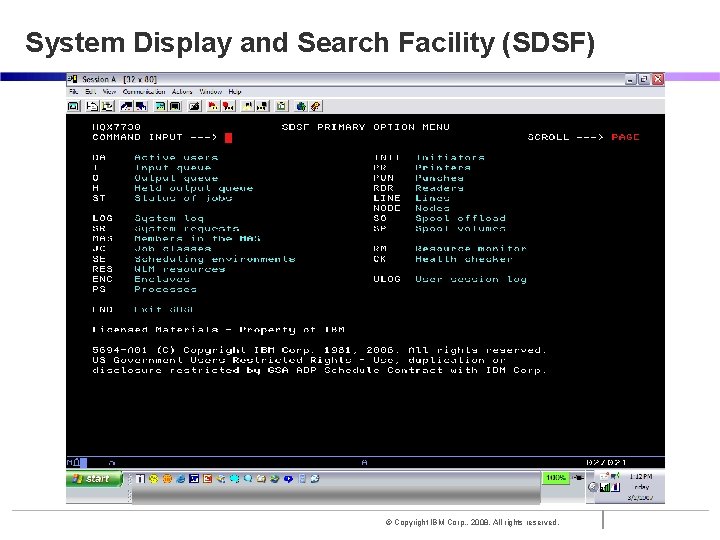
Task: Open the Help menu
Action: (235, 91)
